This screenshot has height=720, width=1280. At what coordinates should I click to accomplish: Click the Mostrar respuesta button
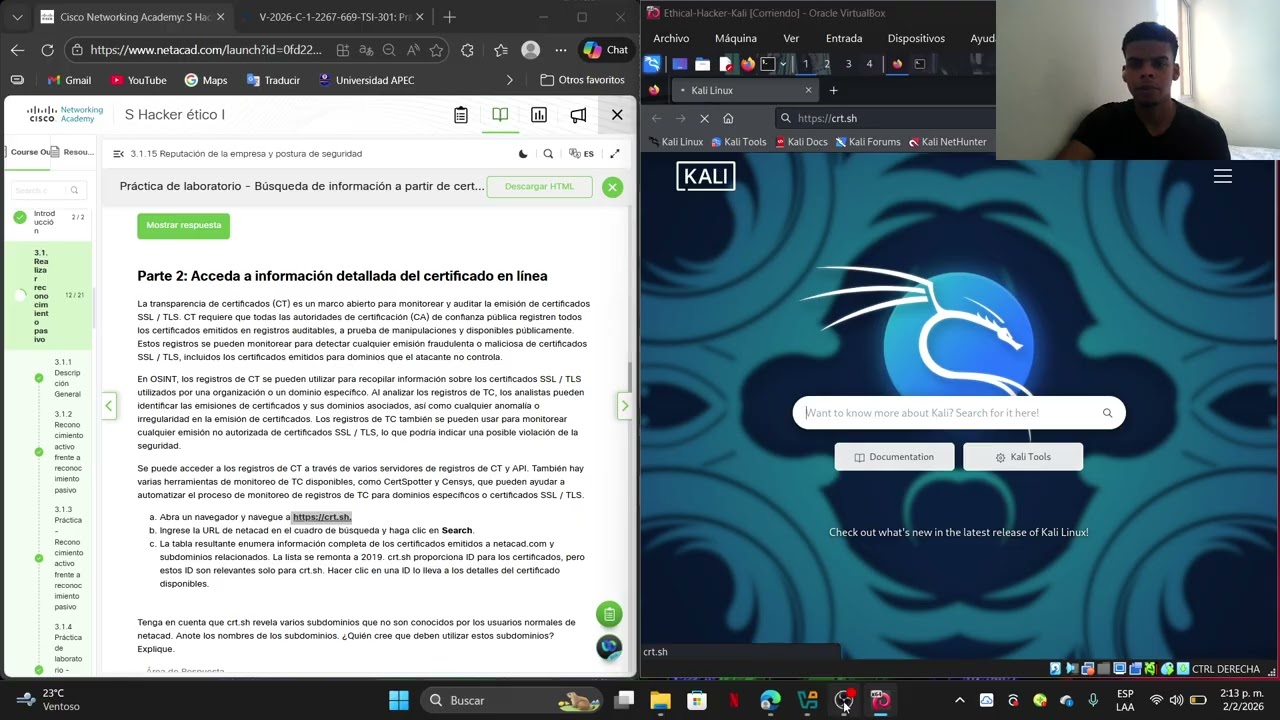pos(184,226)
